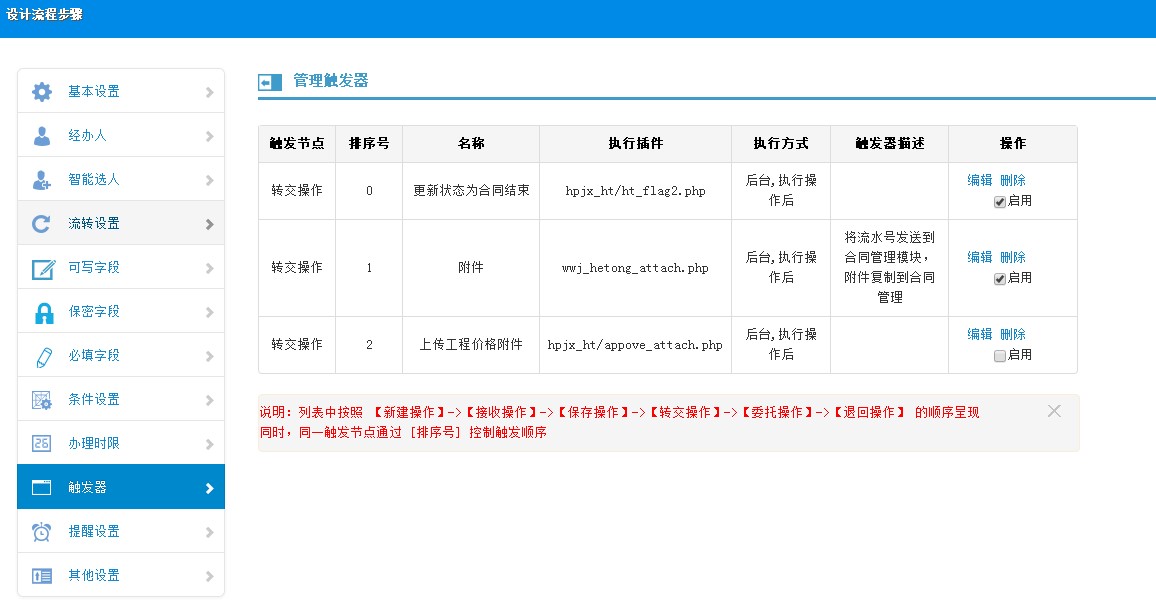Screen dimensions: 1156x614
Task: Click the padlock icon beside 保密字段
Action: pos(44,313)
